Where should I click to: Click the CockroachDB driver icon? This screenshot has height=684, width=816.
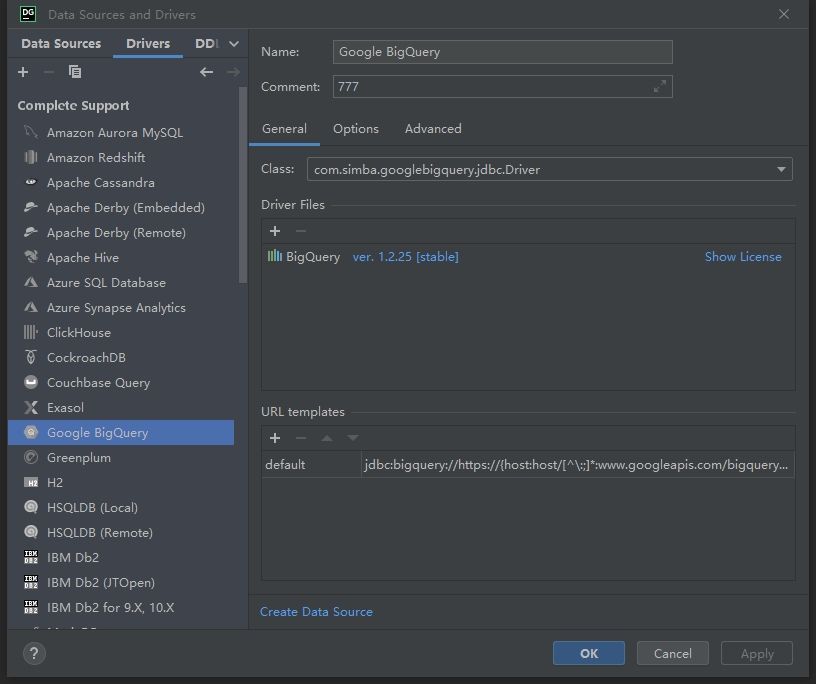coord(31,357)
